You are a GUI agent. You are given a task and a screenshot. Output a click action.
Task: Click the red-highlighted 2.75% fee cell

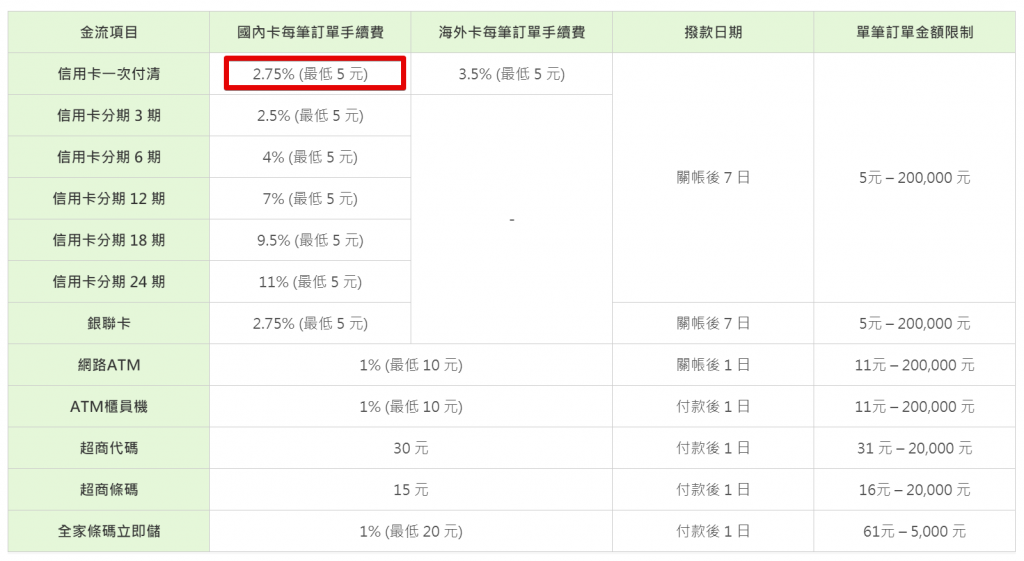315,73
